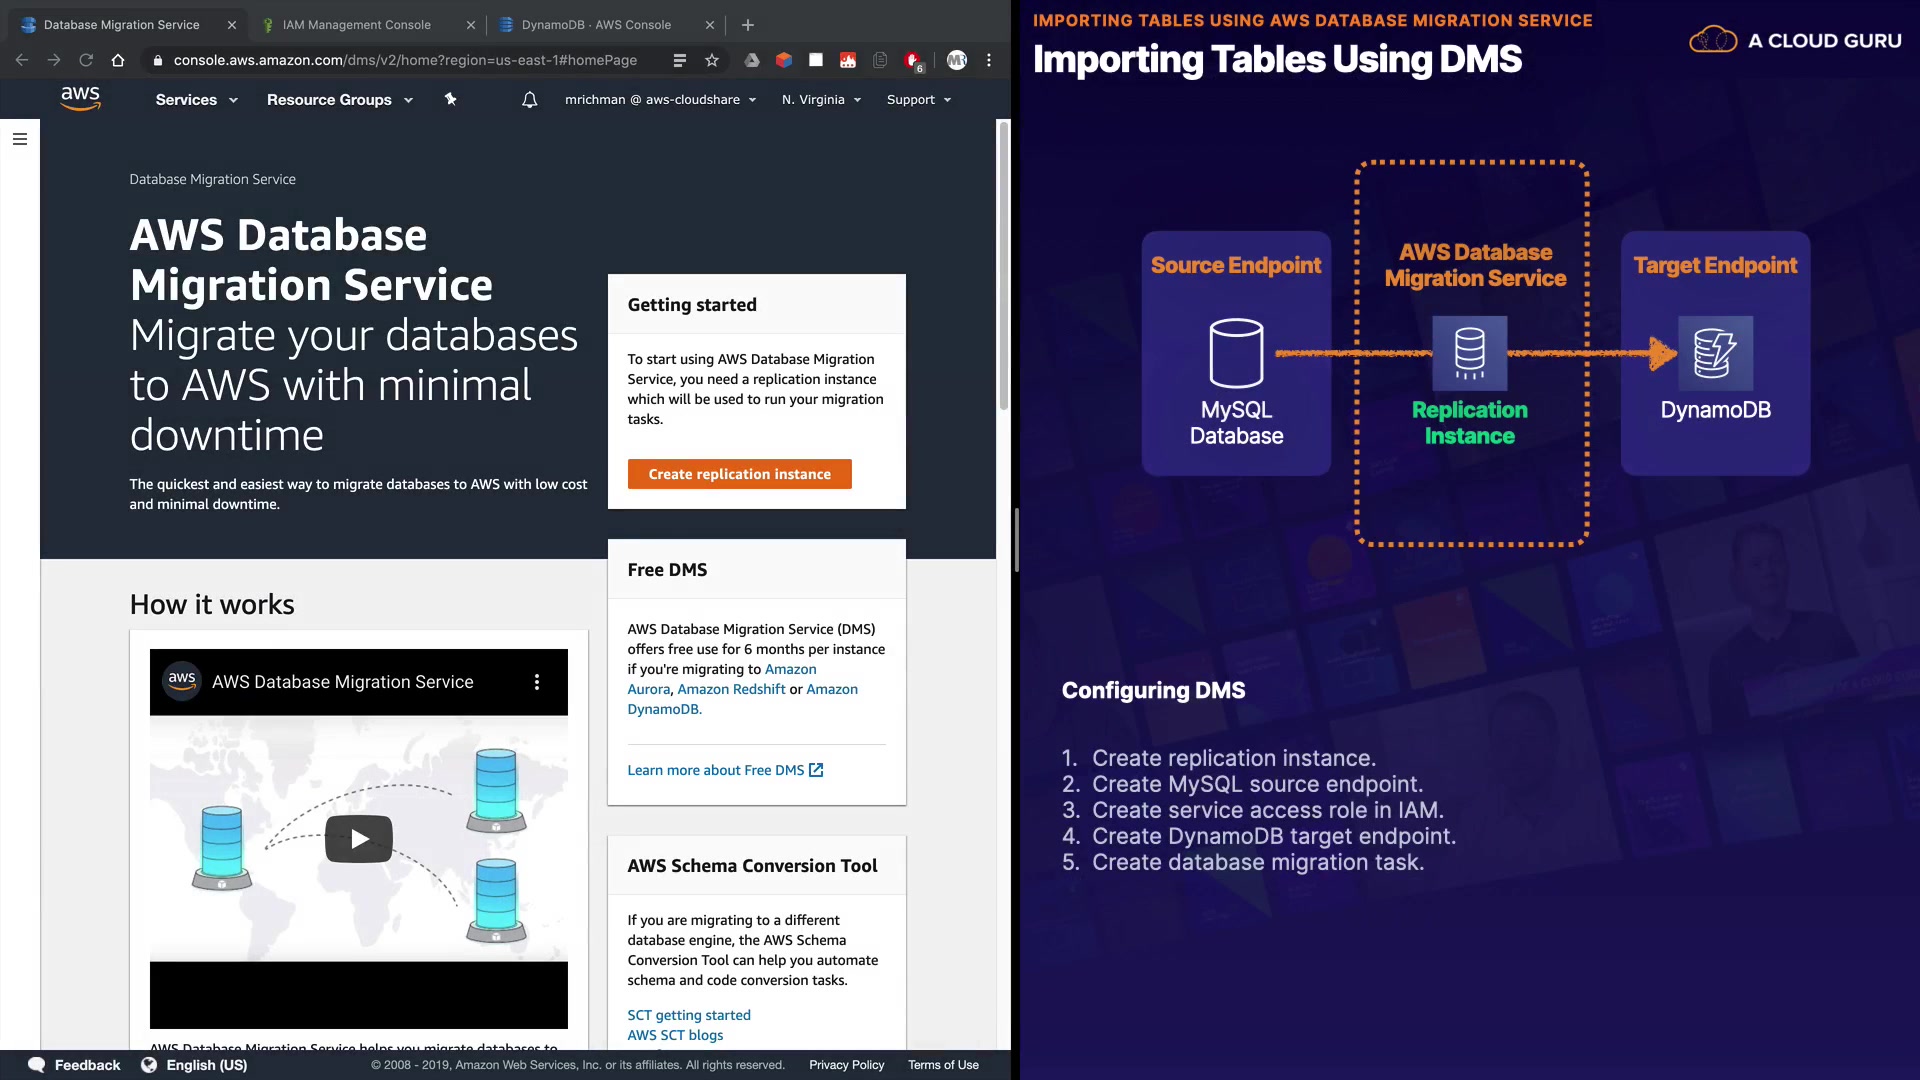1920x1080 pixels.
Task: Click the browser home icon
Action: [118, 60]
